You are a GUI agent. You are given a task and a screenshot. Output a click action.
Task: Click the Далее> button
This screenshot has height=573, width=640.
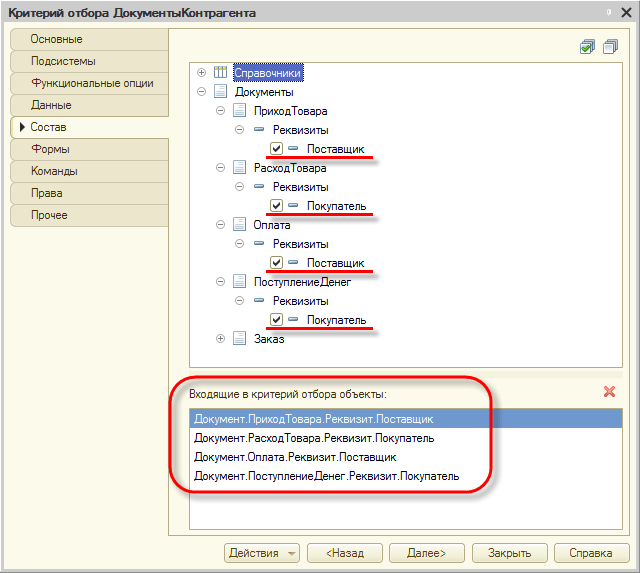click(427, 553)
